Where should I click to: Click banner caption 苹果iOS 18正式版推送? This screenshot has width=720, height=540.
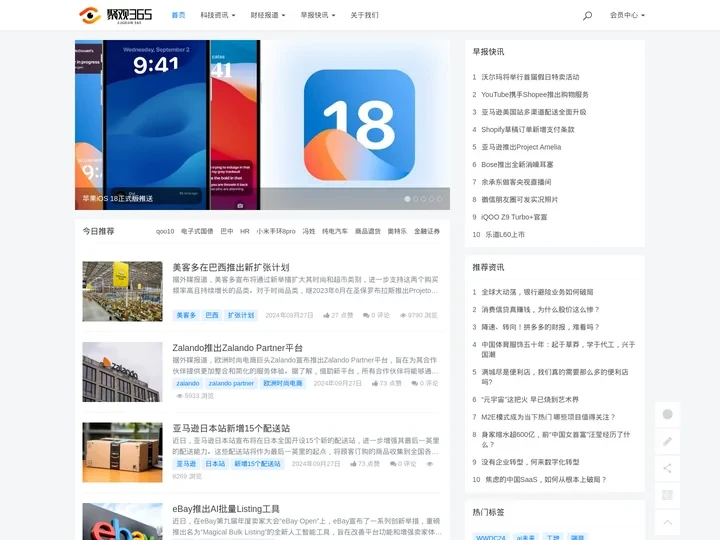click(118, 198)
